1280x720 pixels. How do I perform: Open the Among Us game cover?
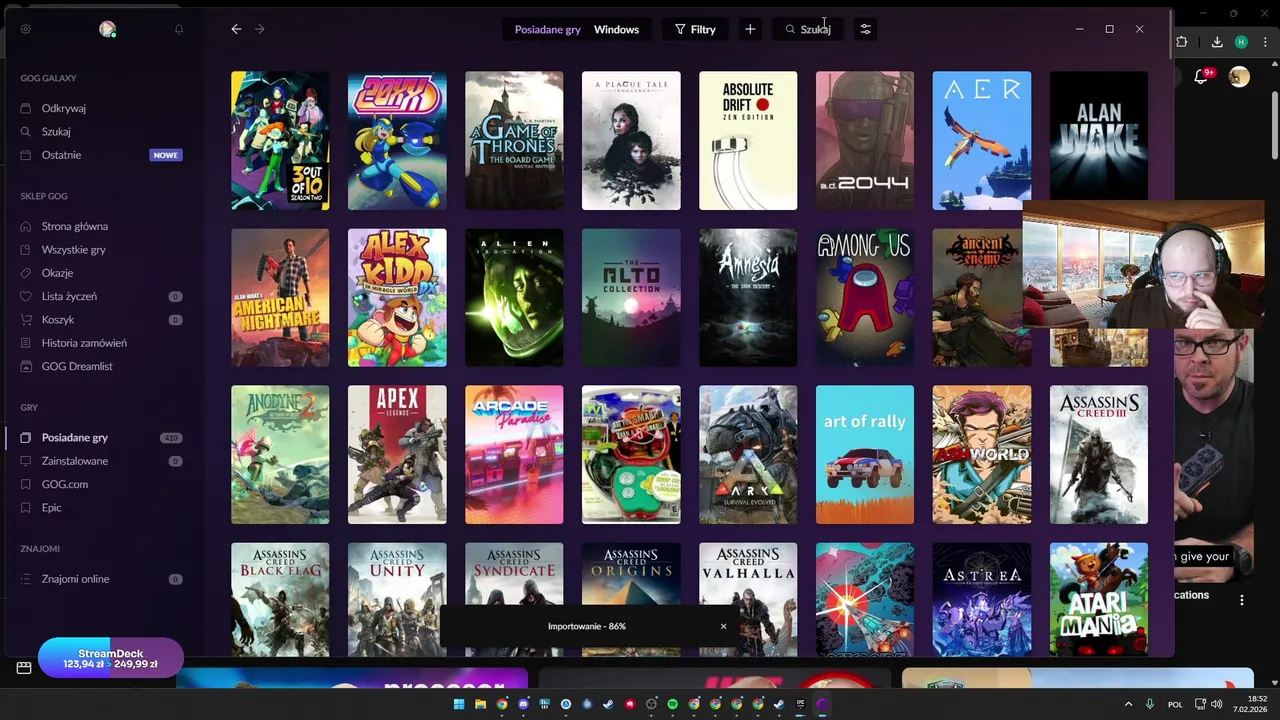(x=865, y=298)
